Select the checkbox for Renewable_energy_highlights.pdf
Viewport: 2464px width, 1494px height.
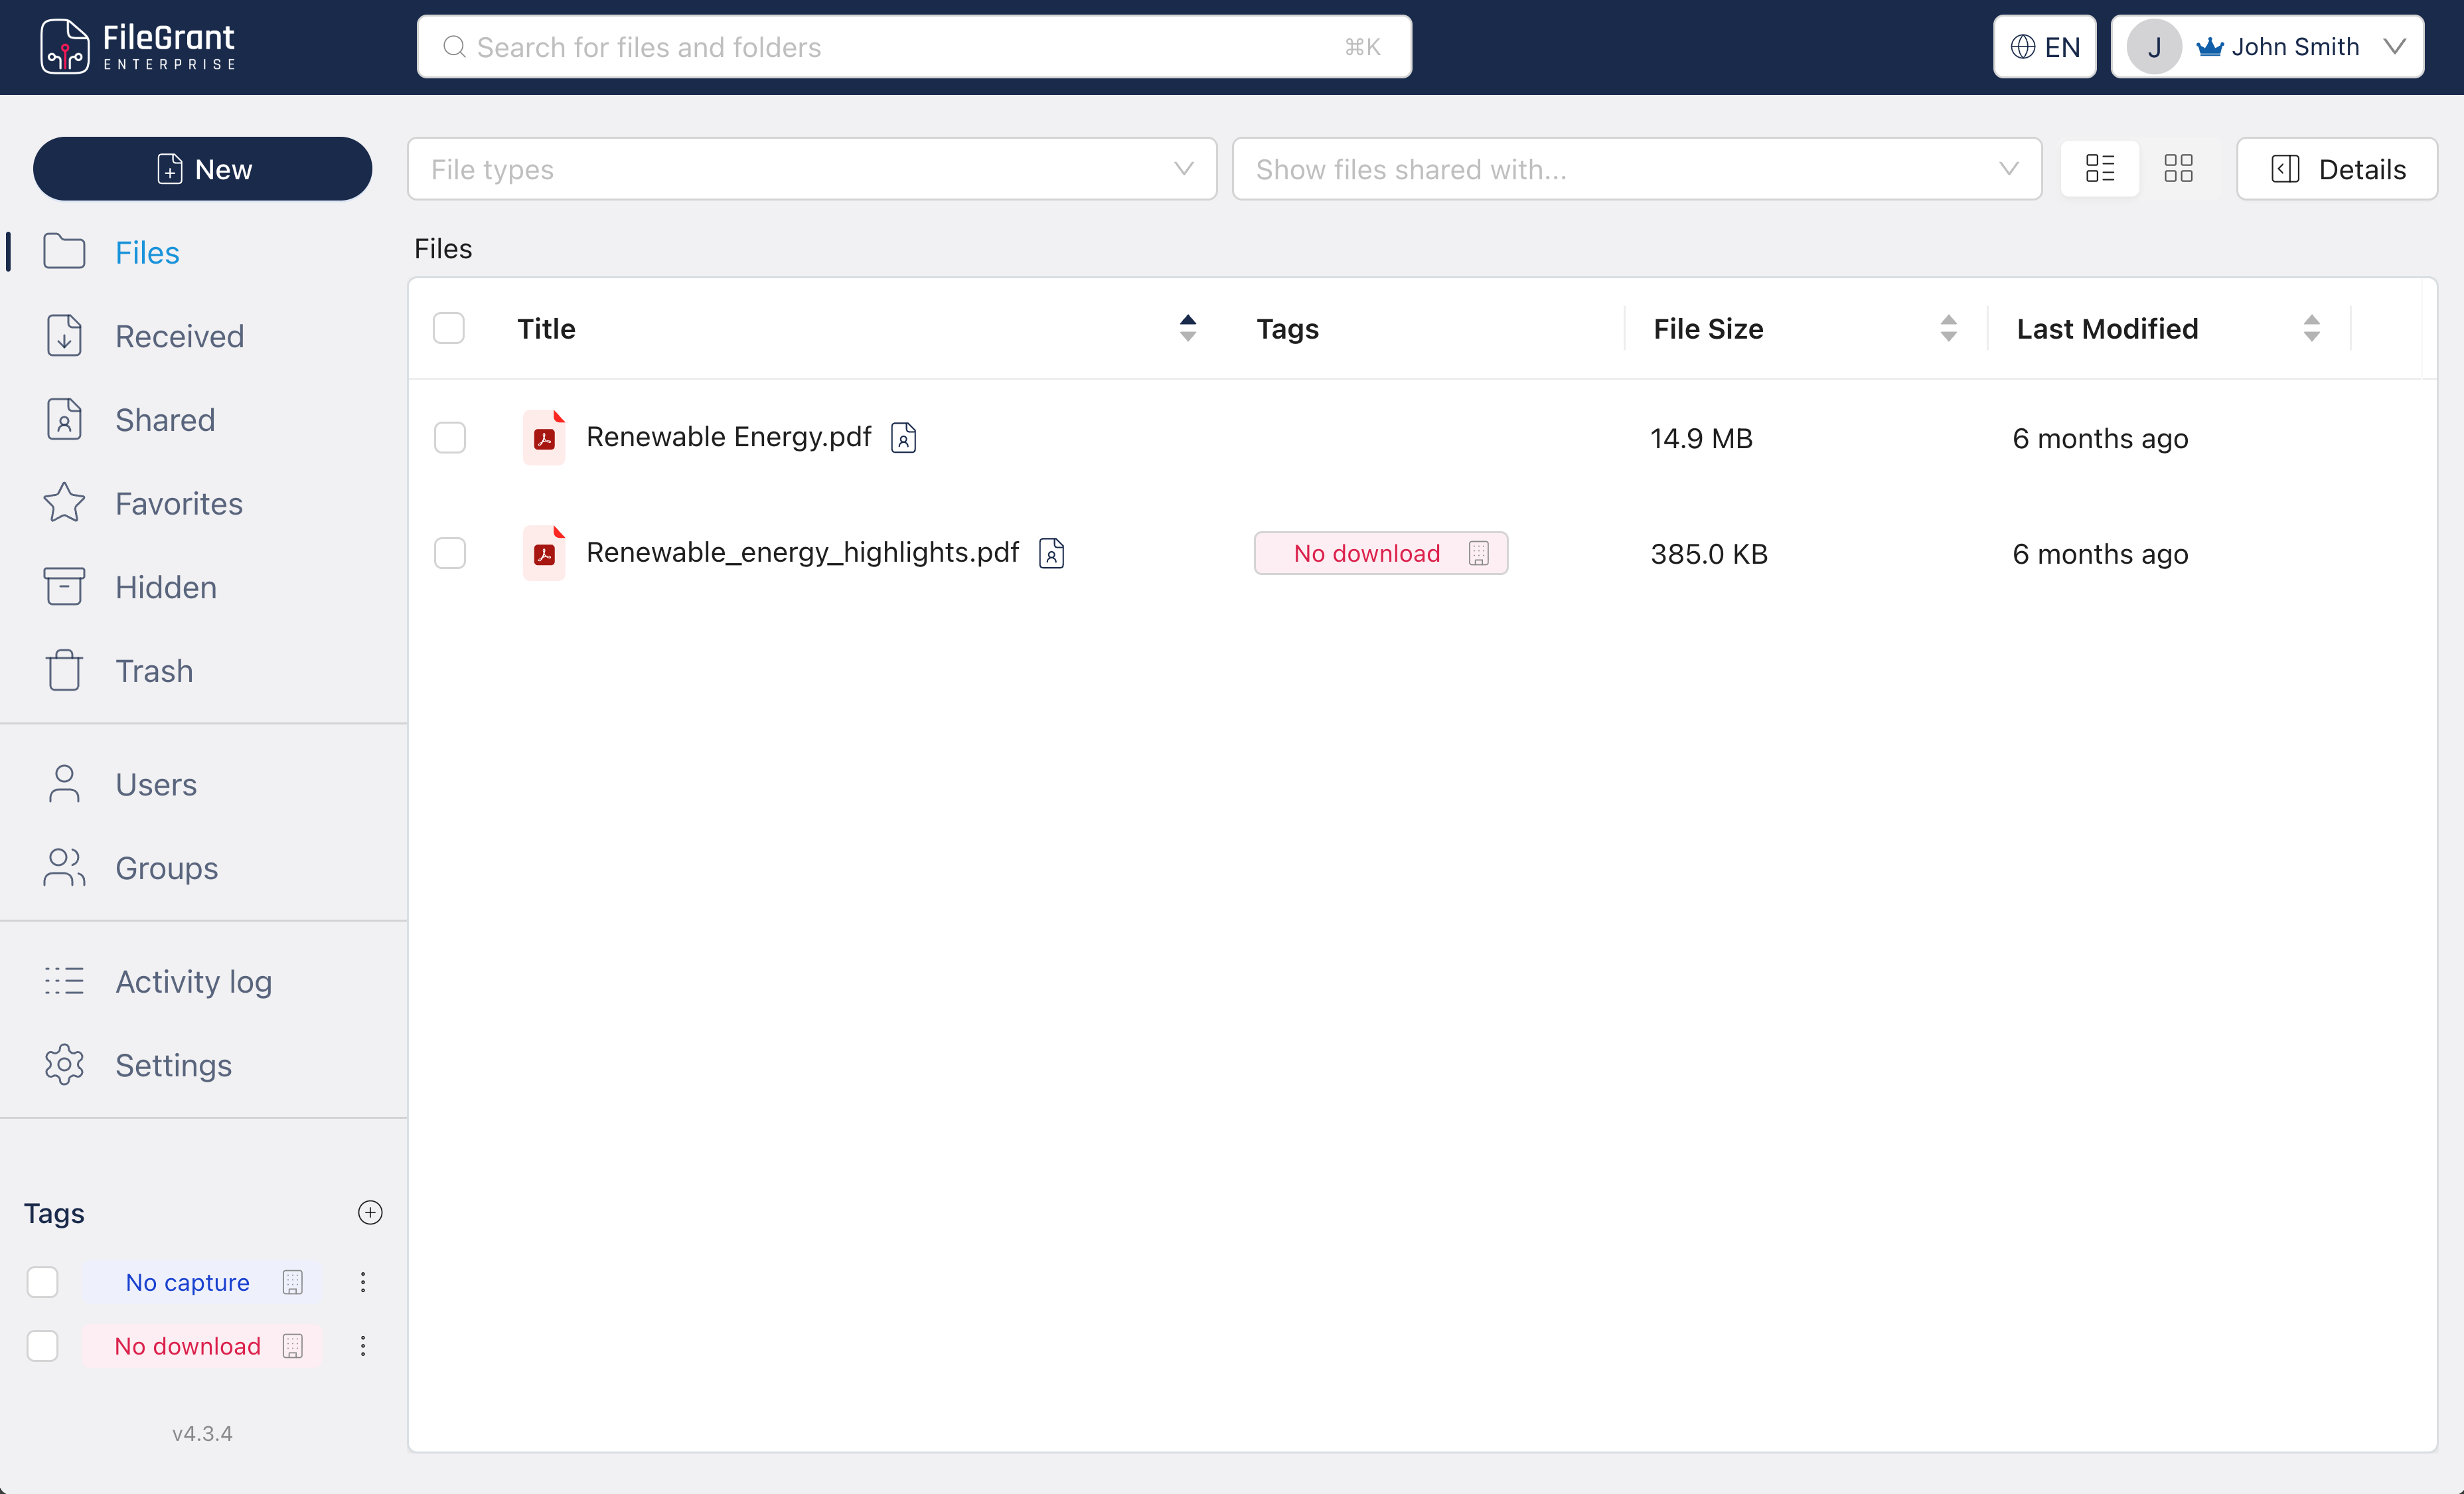(450, 553)
